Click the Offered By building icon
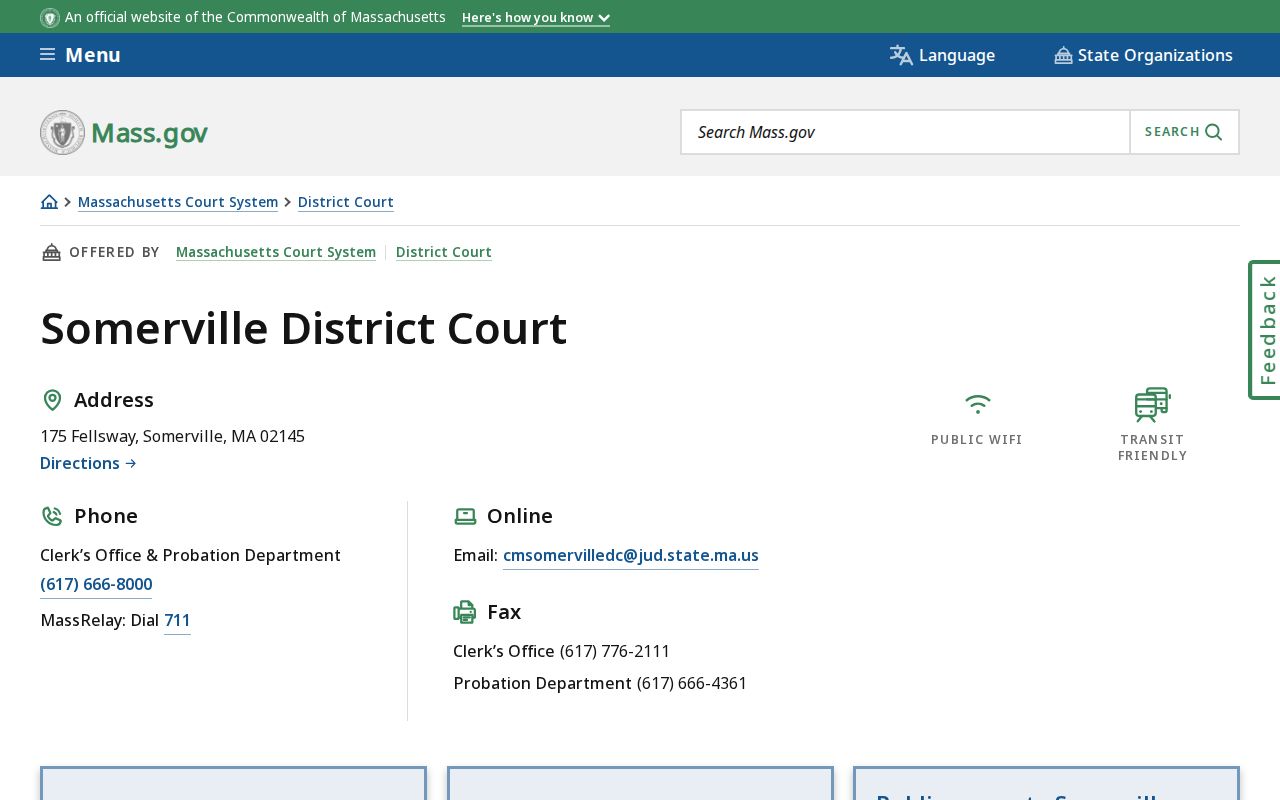Screen dimensions: 1280x800 pos(51,252)
